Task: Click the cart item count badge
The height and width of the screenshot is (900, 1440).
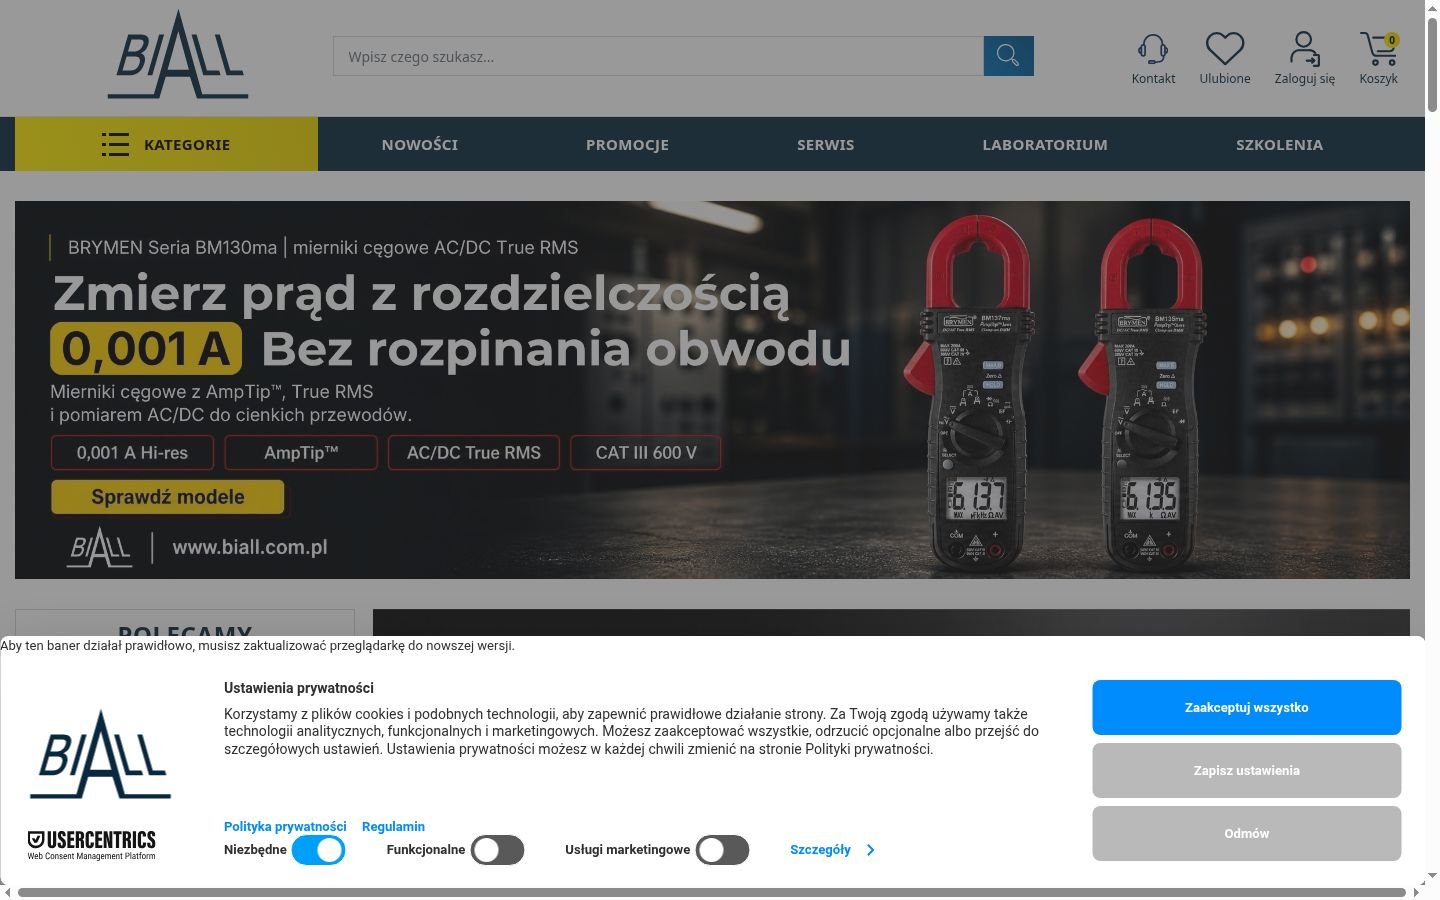Action: 1391,40
